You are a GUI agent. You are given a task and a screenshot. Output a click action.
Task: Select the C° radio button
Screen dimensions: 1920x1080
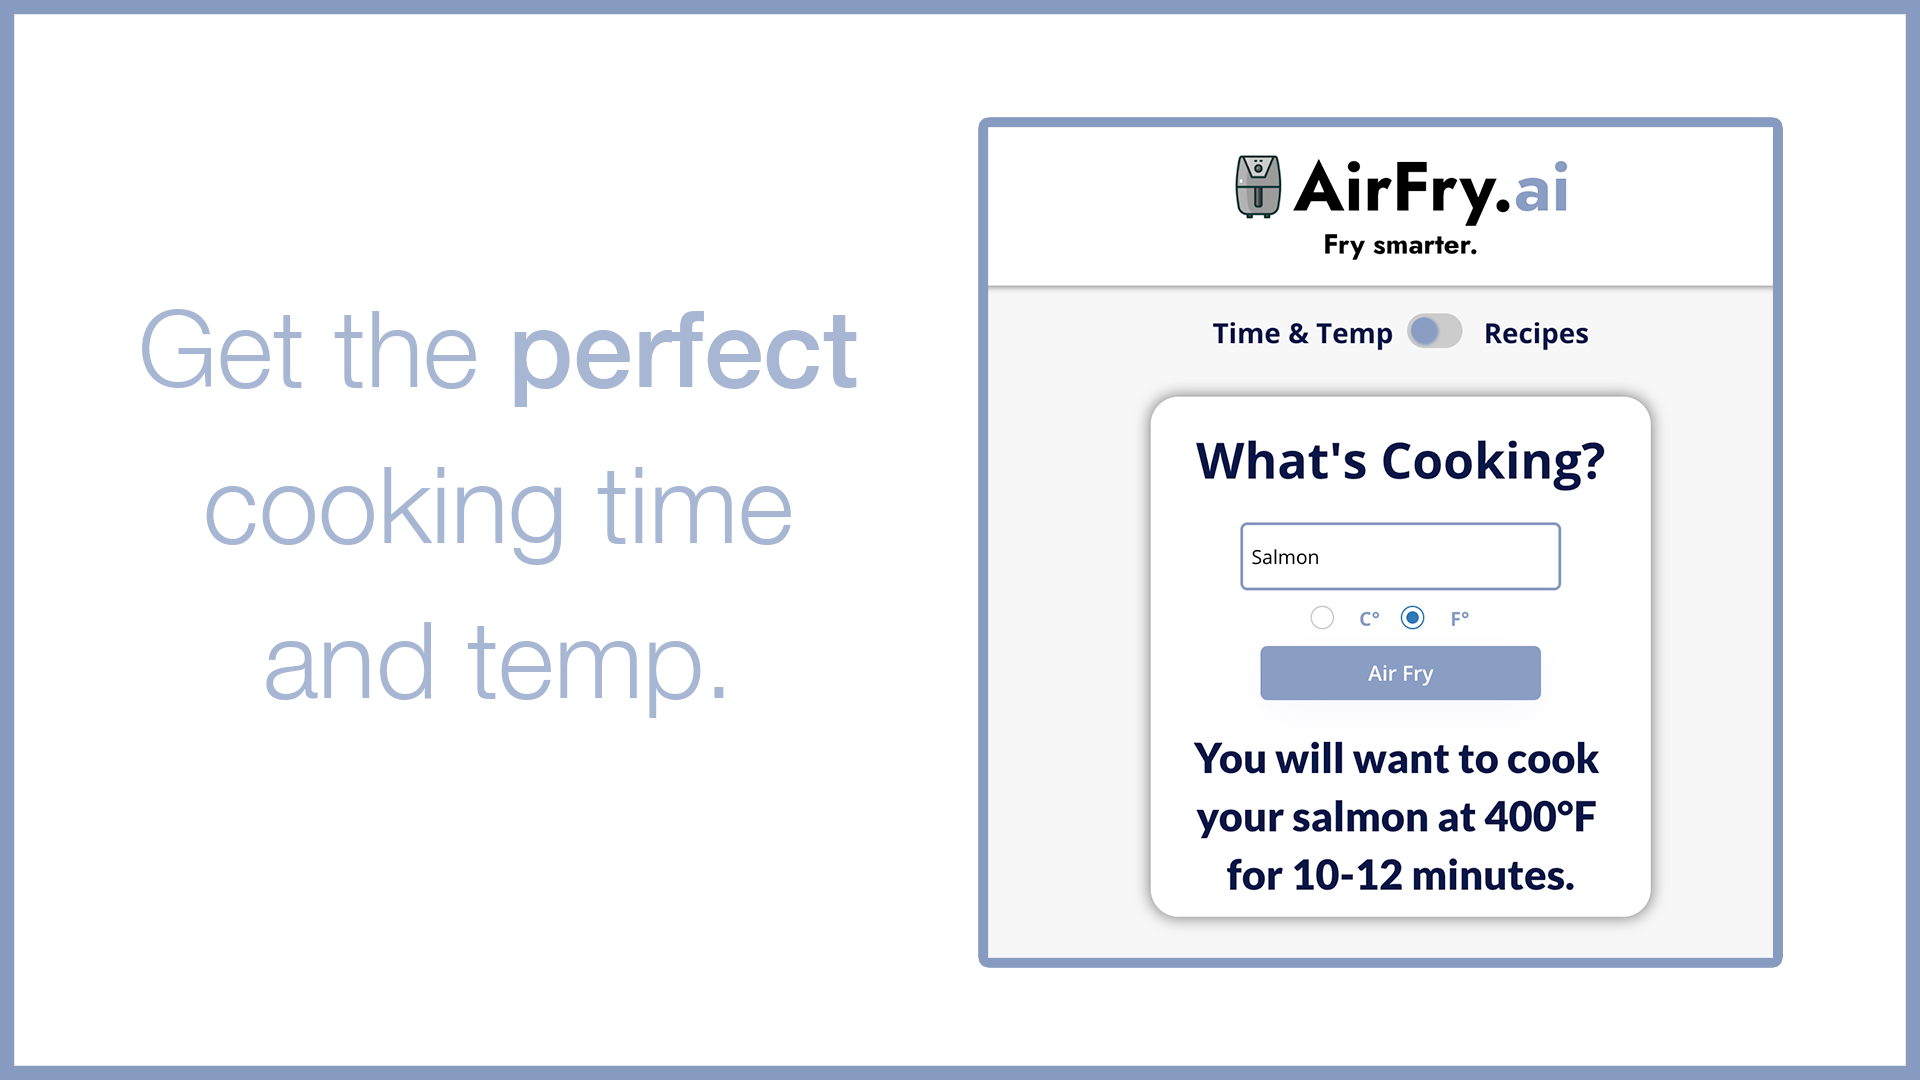(x=1322, y=618)
